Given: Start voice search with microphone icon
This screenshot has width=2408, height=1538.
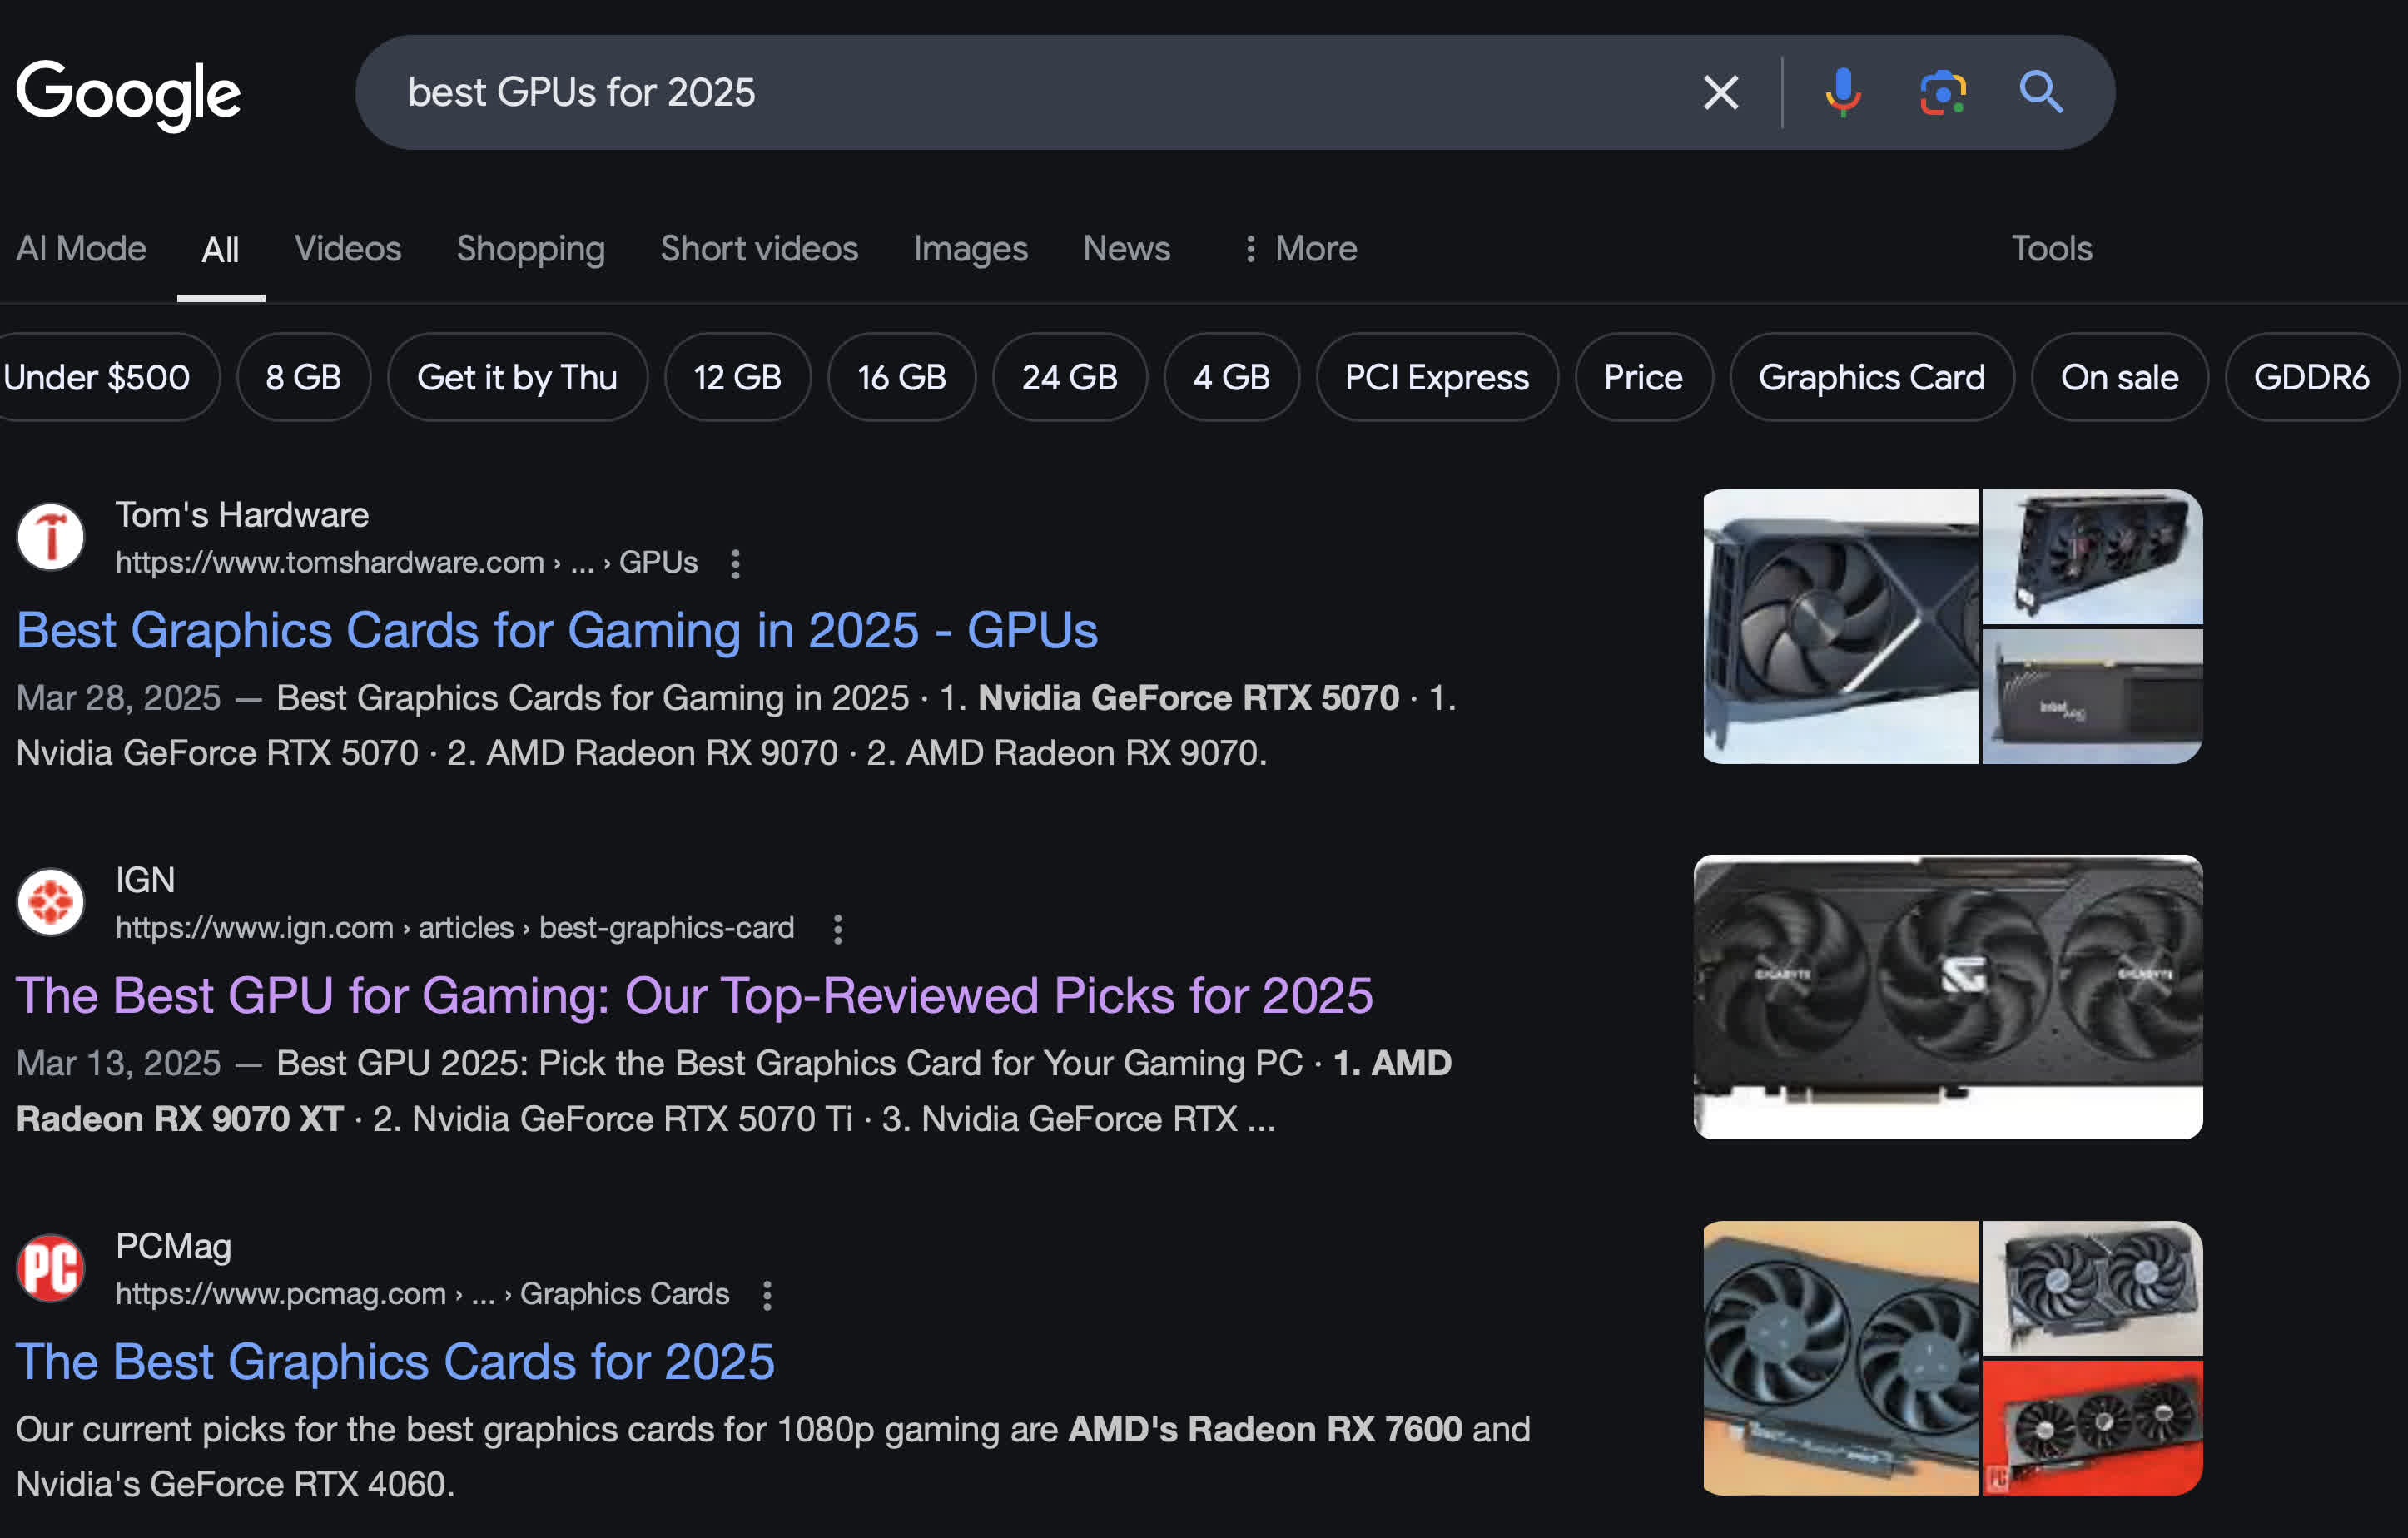Looking at the screenshot, I should pos(1842,93).
